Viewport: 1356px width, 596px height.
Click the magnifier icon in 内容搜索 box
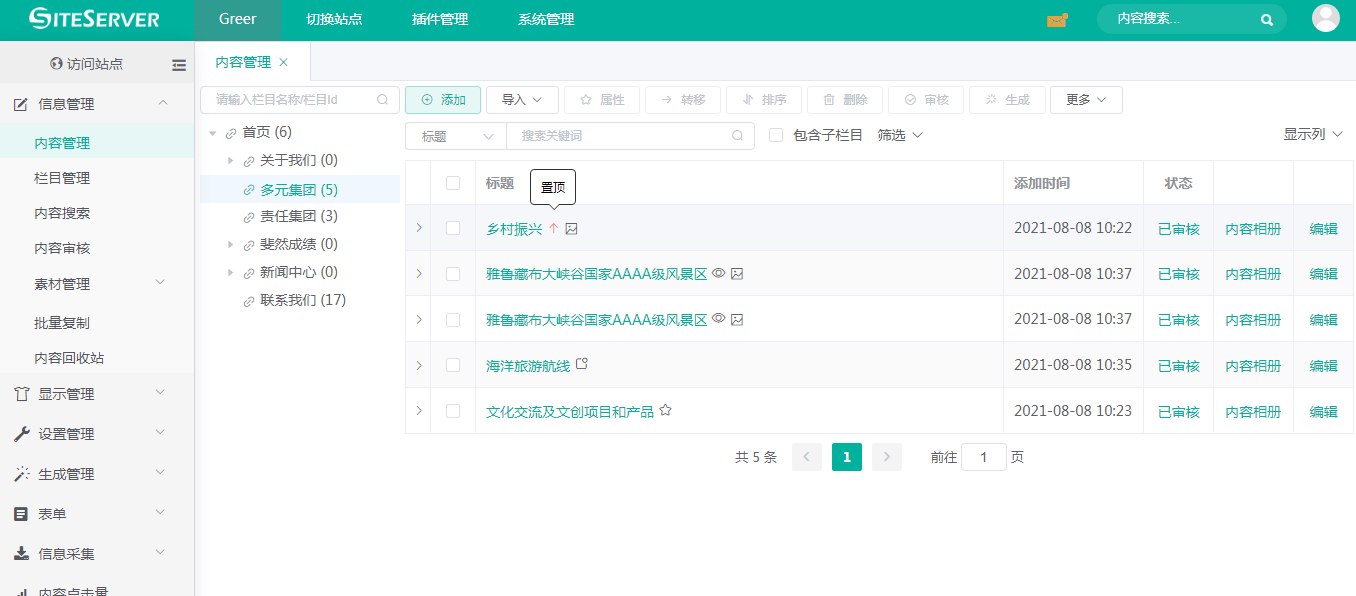point(1267,20)
